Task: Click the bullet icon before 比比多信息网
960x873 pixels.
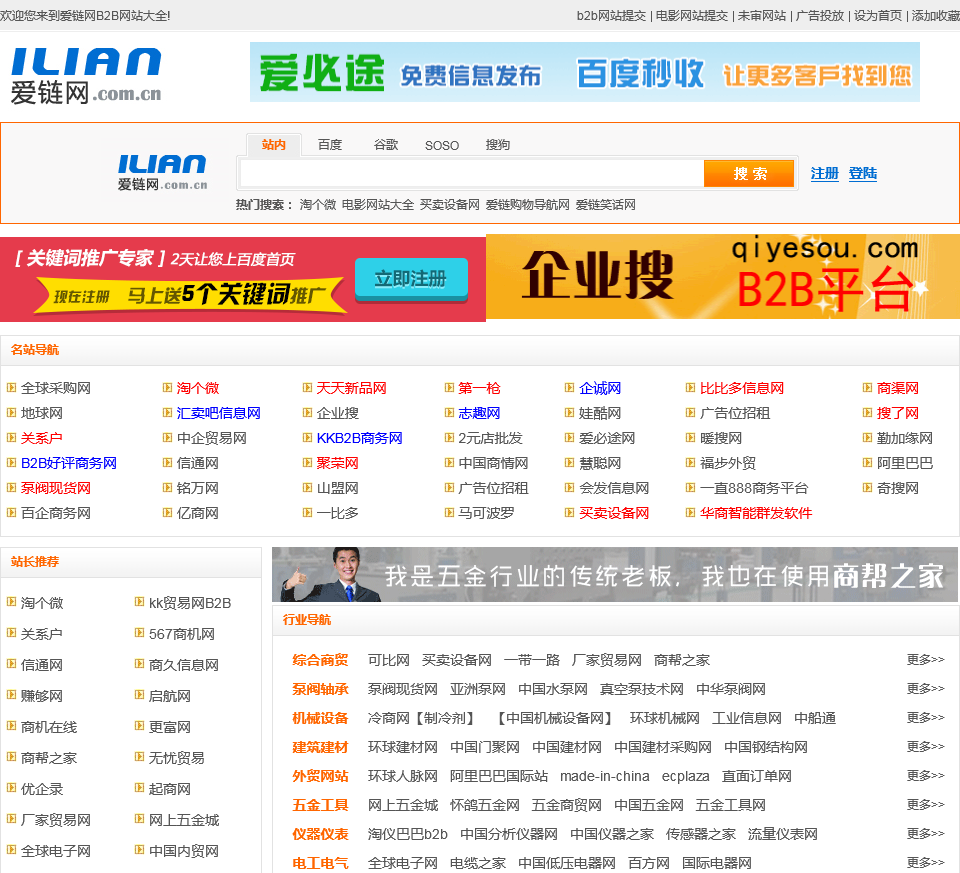Action: point(691,388)
